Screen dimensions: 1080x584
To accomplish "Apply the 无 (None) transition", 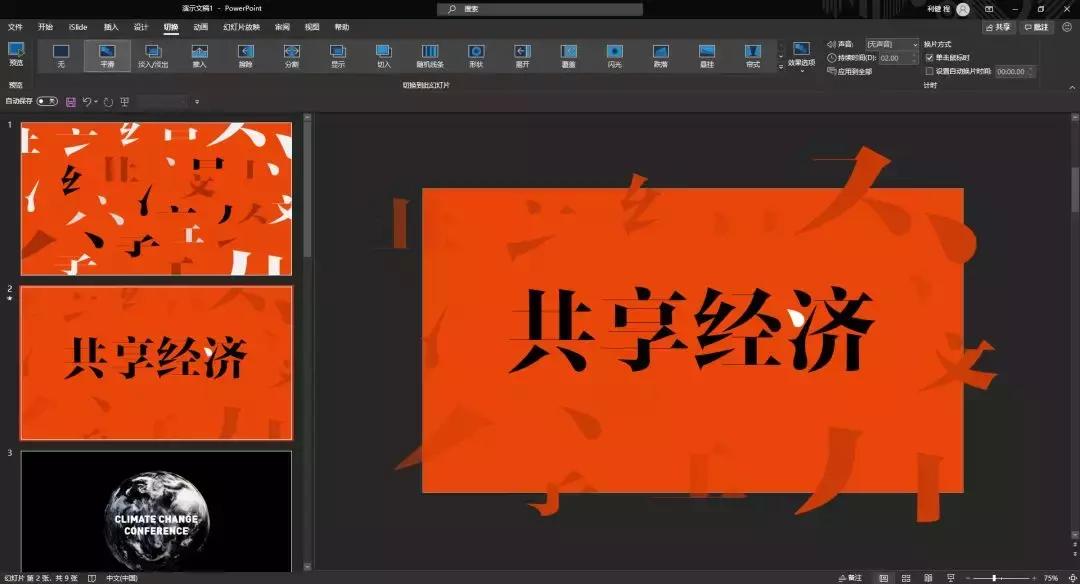I will click(62, 55).
